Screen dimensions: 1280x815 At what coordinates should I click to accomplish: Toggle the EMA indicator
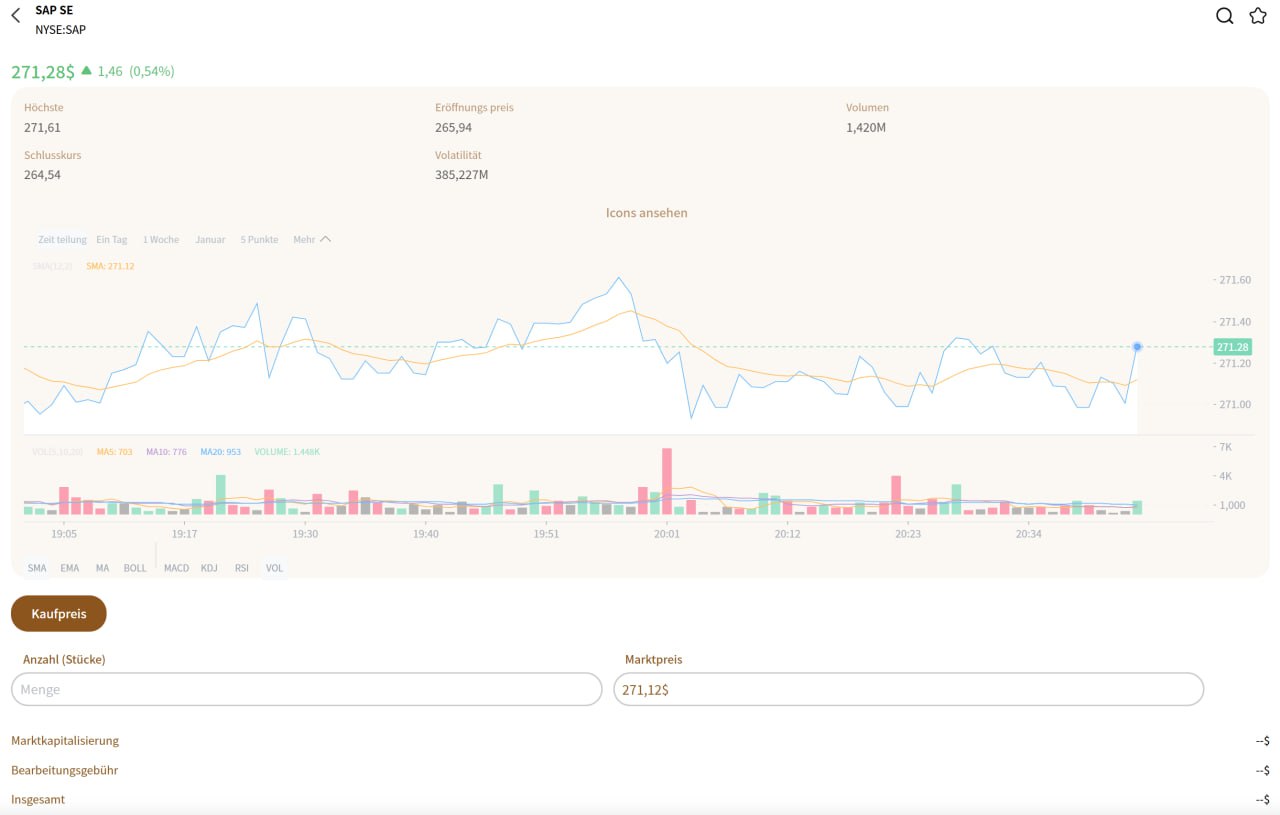pos(69,568)
